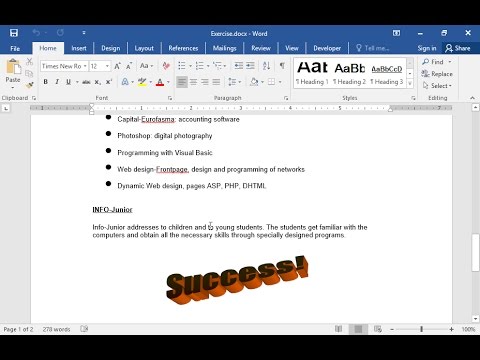Image resolution: width=480 pixels, height=360 pixels.
Task: Open the Developer tab
Action: point(327,48)
